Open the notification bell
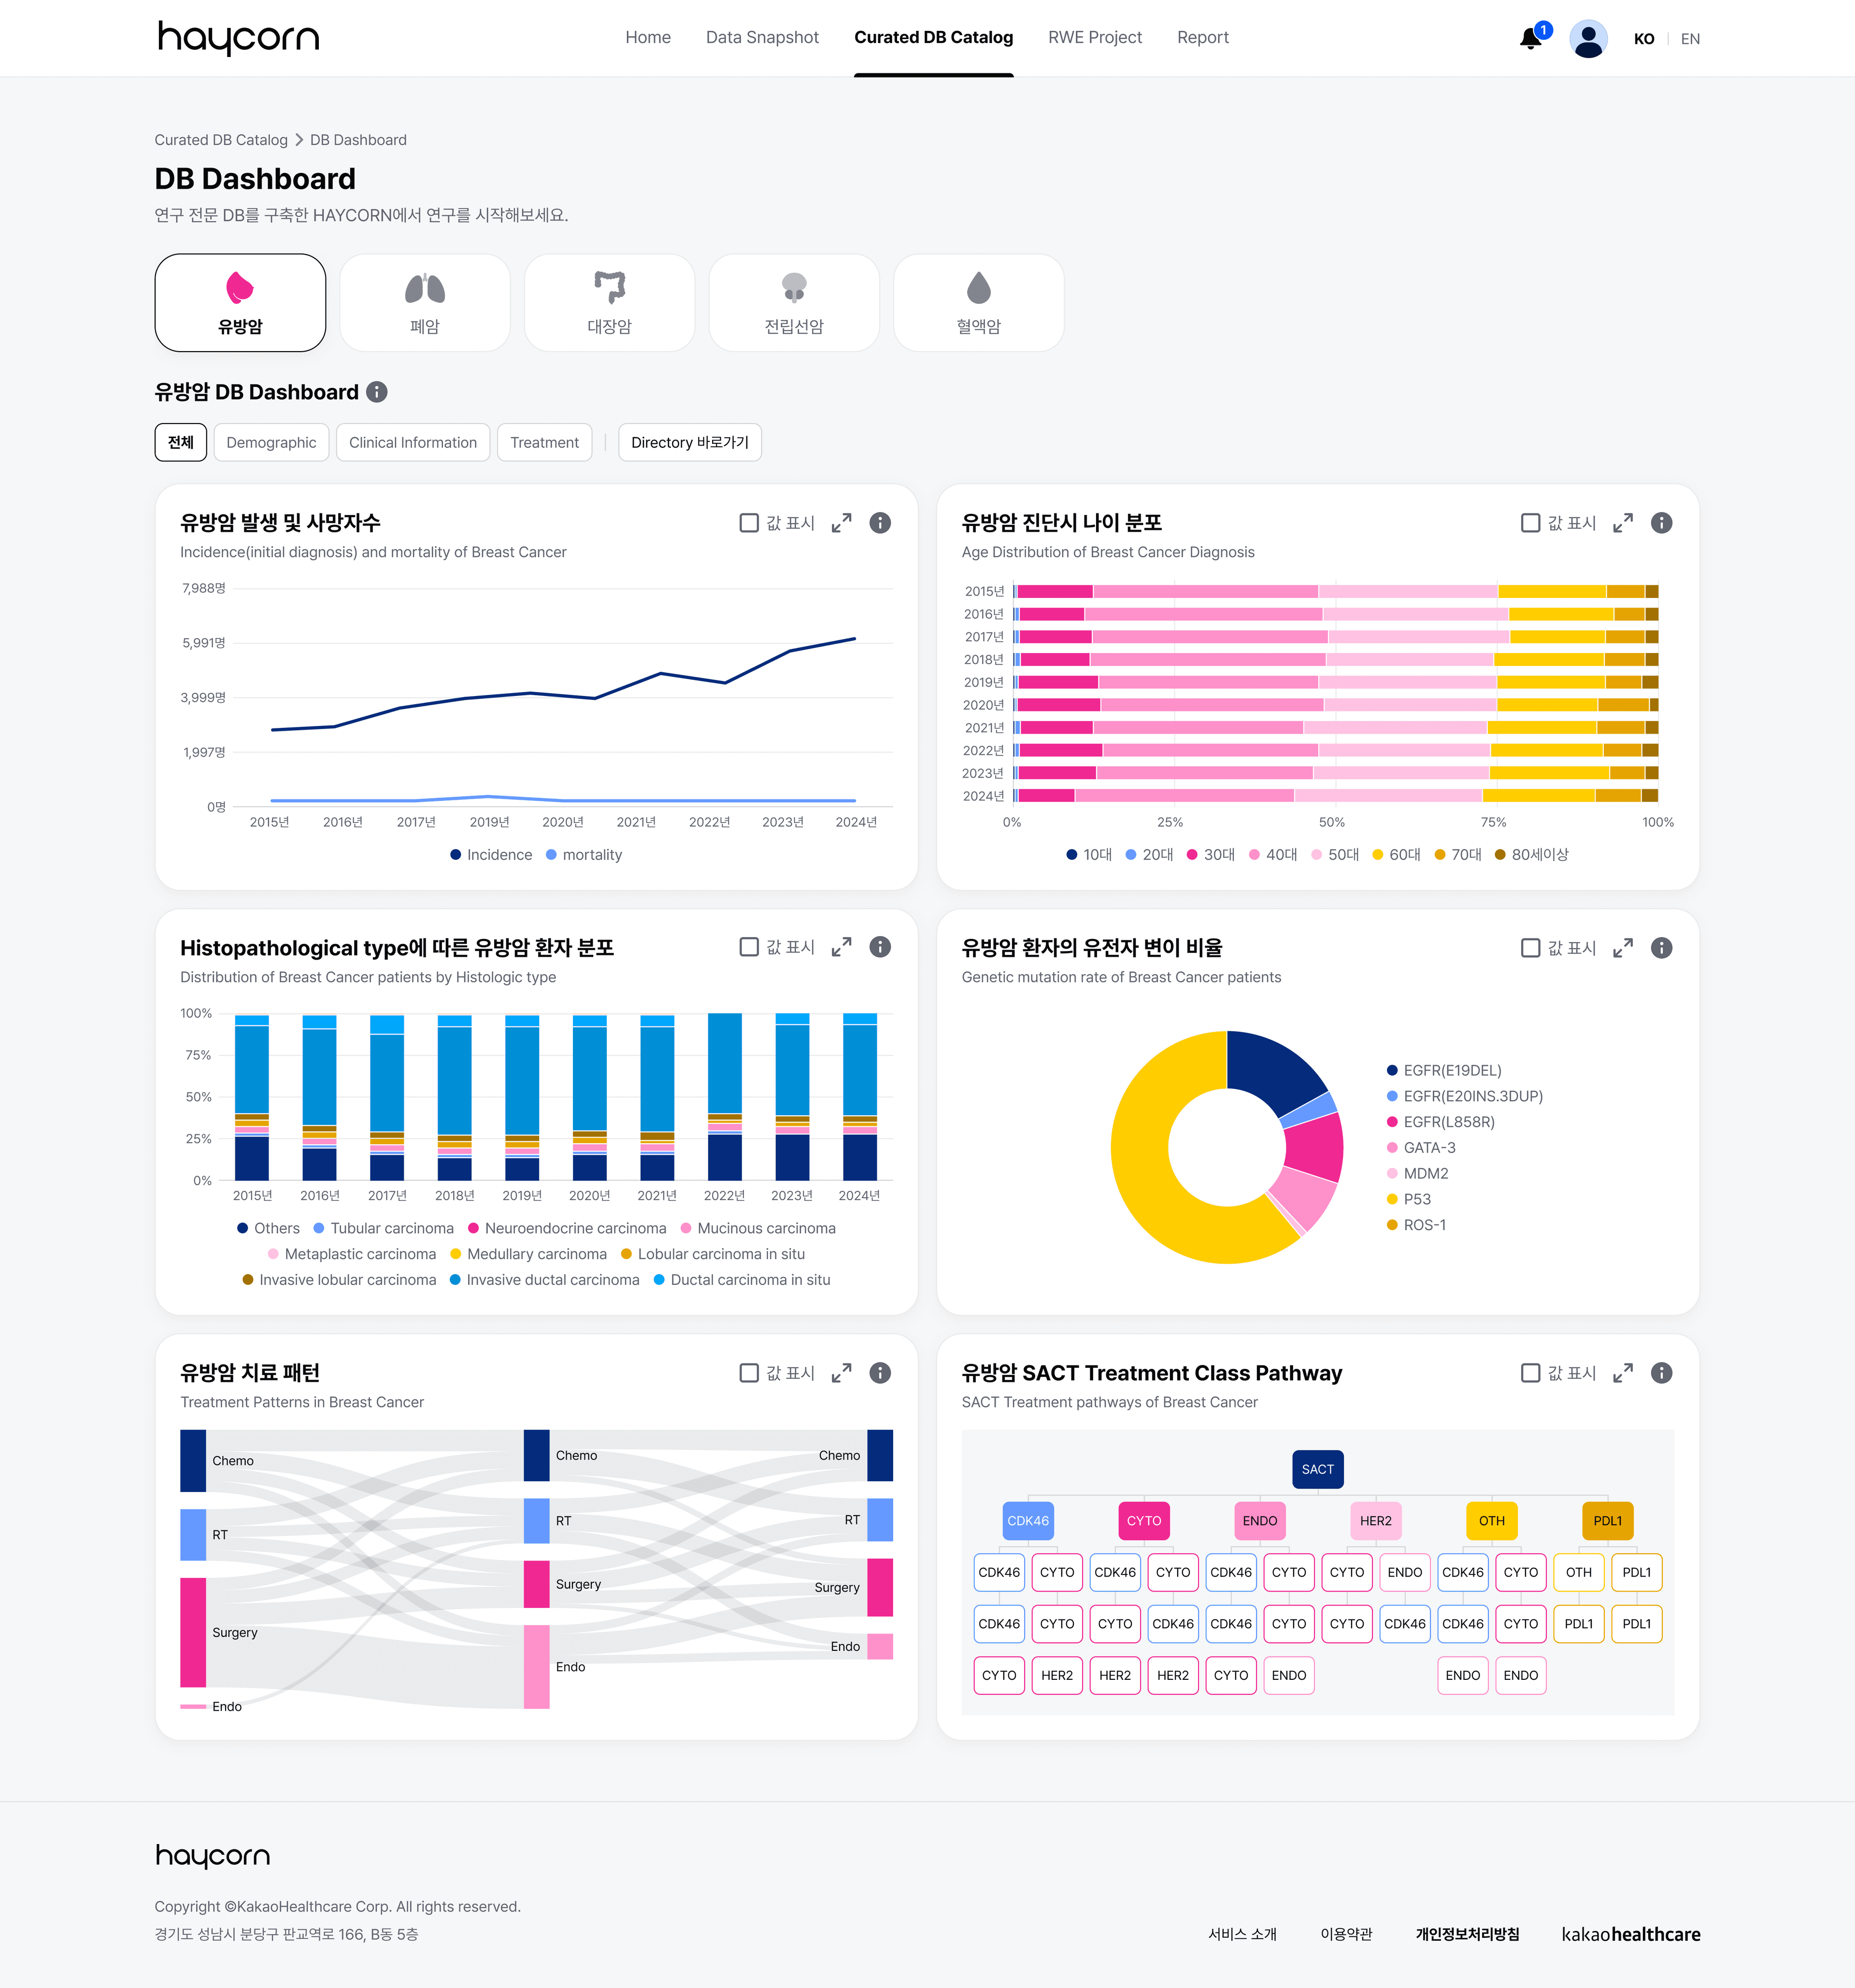This screenshot has height=1988, width=1855. pyautogui.click(x=1529, y=38)
